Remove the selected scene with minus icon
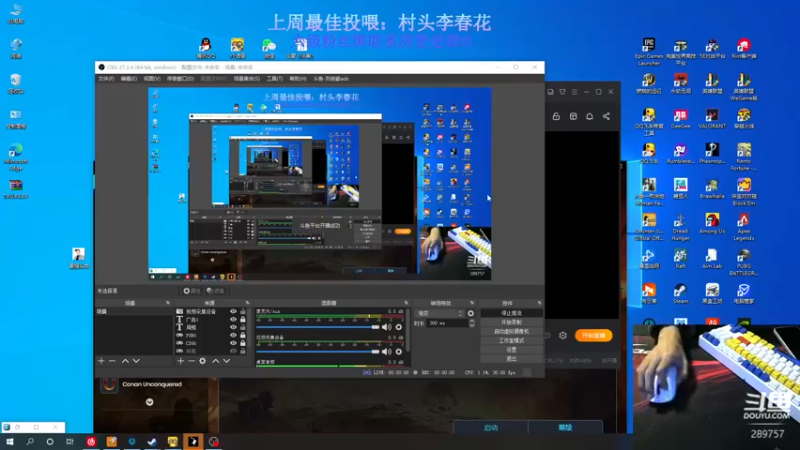800x450 pixels. tap(112, 361)
